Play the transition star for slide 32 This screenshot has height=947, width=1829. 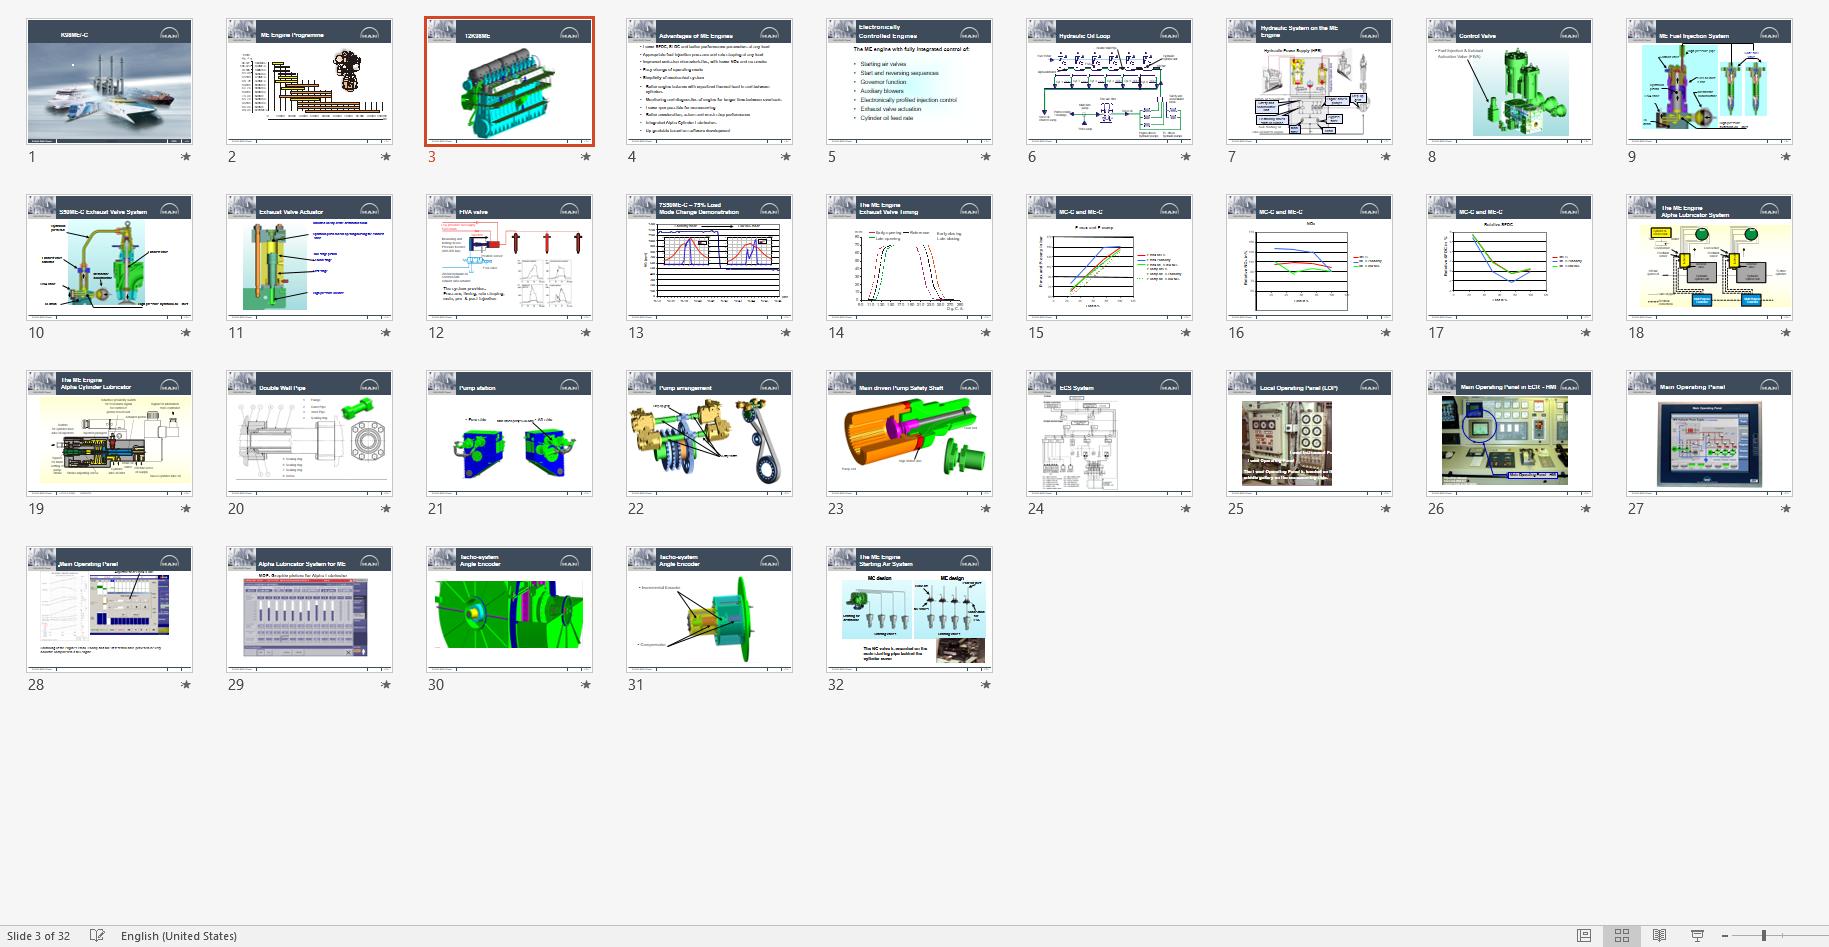[x=986, y=685]
